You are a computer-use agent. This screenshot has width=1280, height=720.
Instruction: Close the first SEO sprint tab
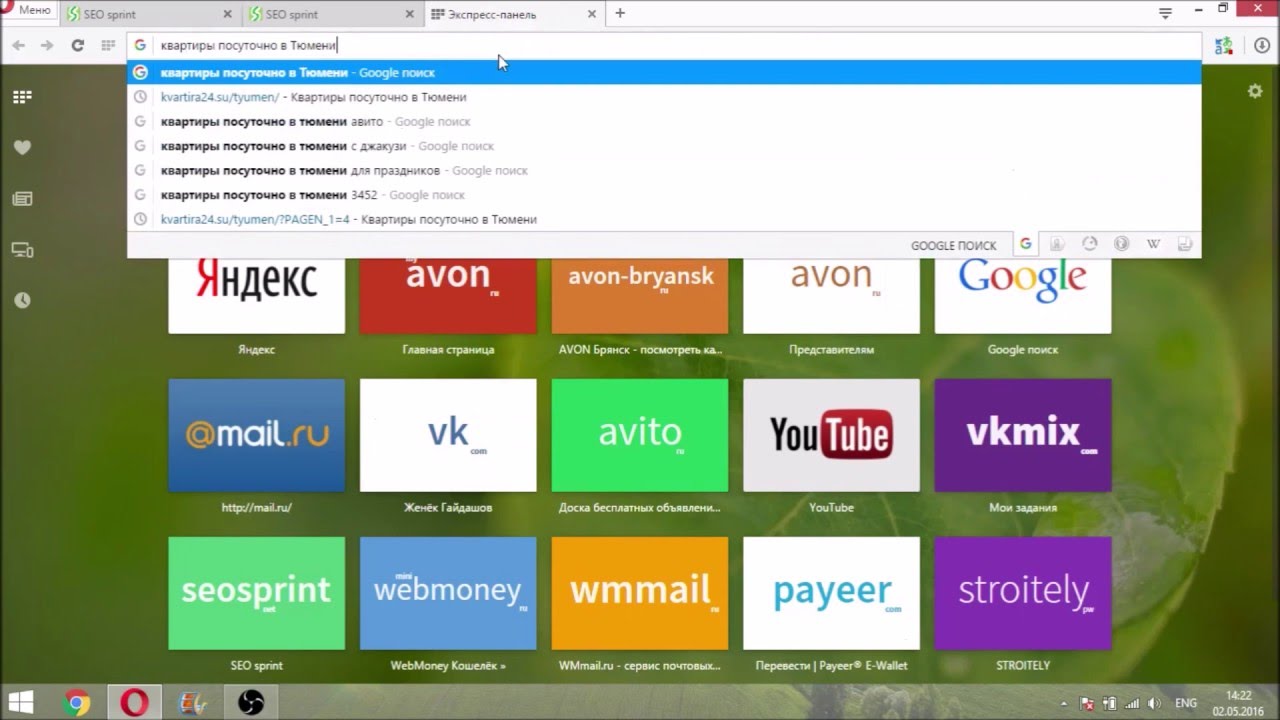[227, 14]
